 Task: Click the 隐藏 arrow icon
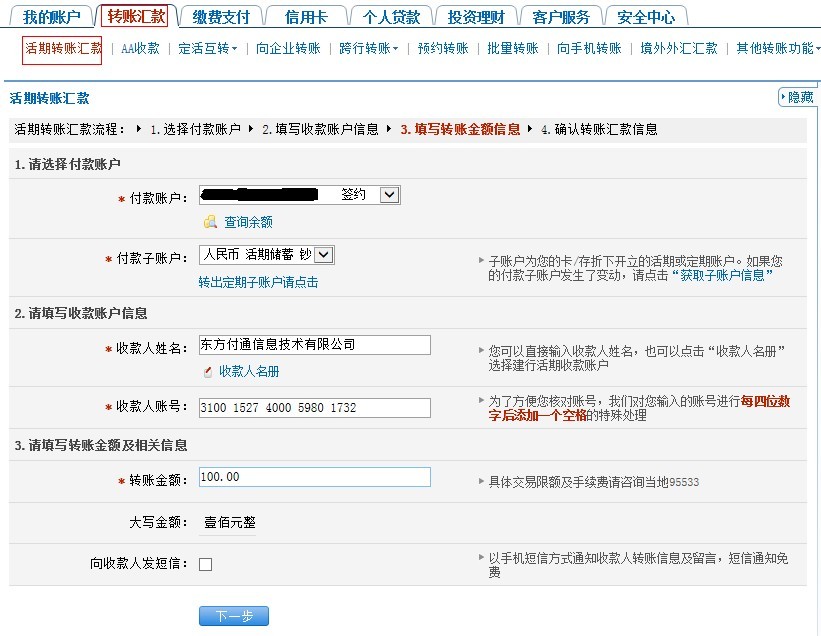pos(784,97)
